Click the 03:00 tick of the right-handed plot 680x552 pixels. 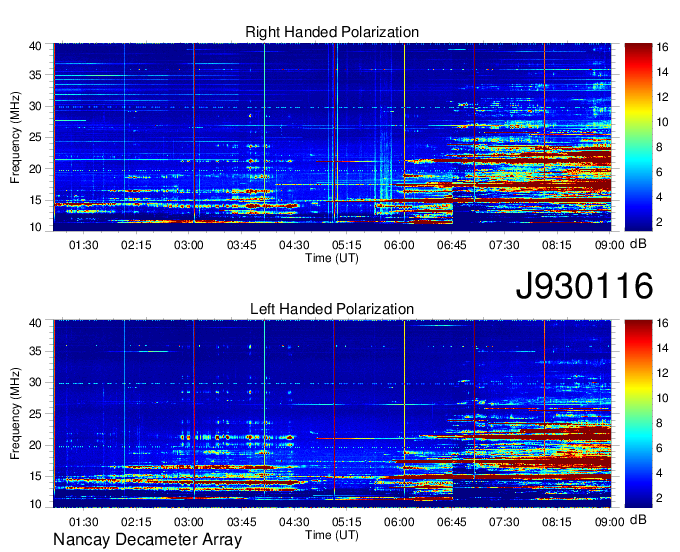click(189, 245)
